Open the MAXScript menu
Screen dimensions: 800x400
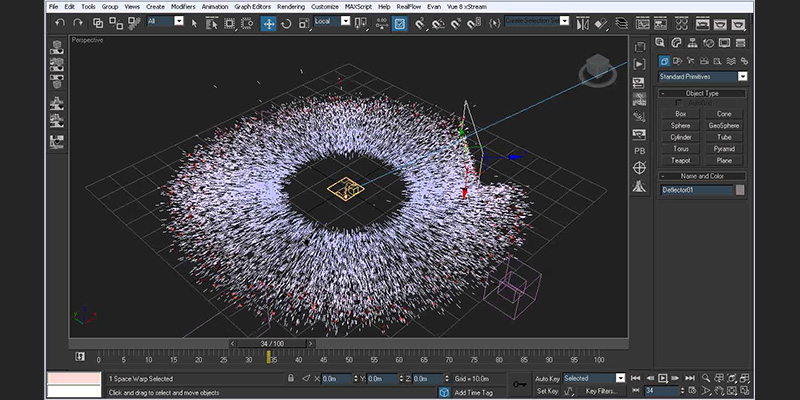(358, 7)
